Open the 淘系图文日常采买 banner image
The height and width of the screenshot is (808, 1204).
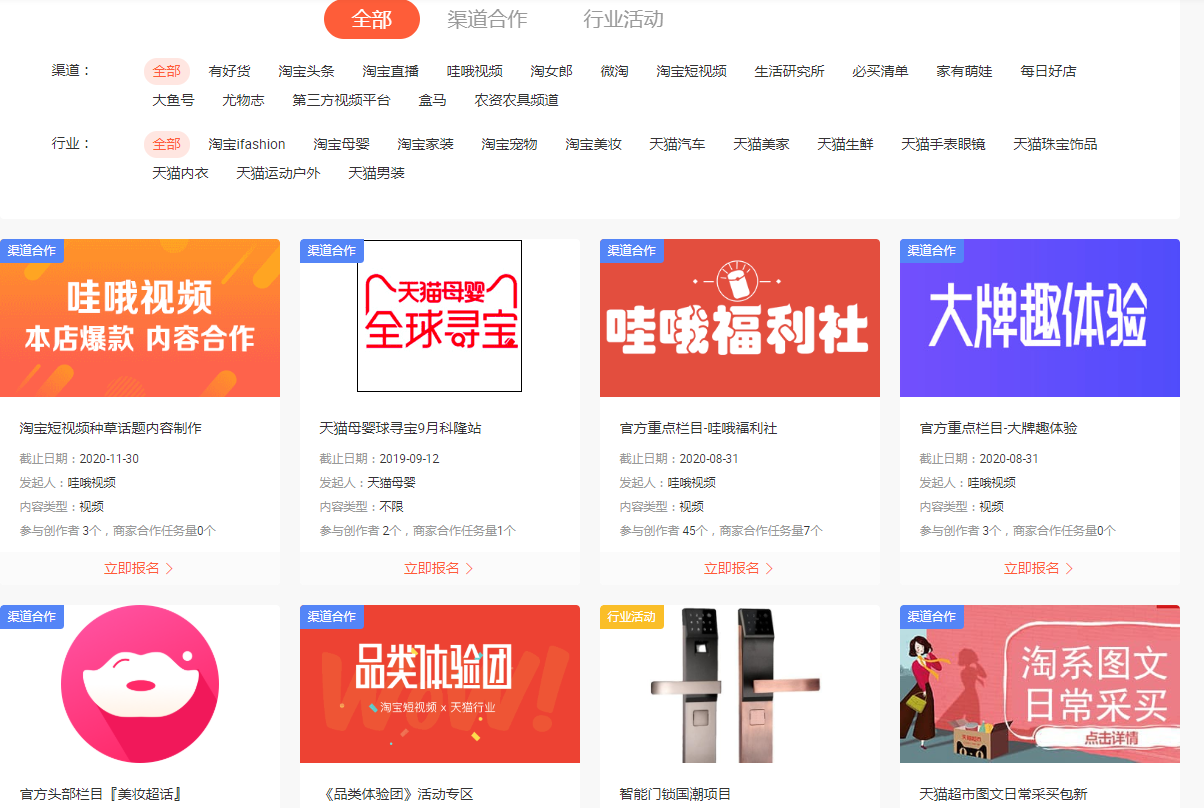(x=1040, y=684)
